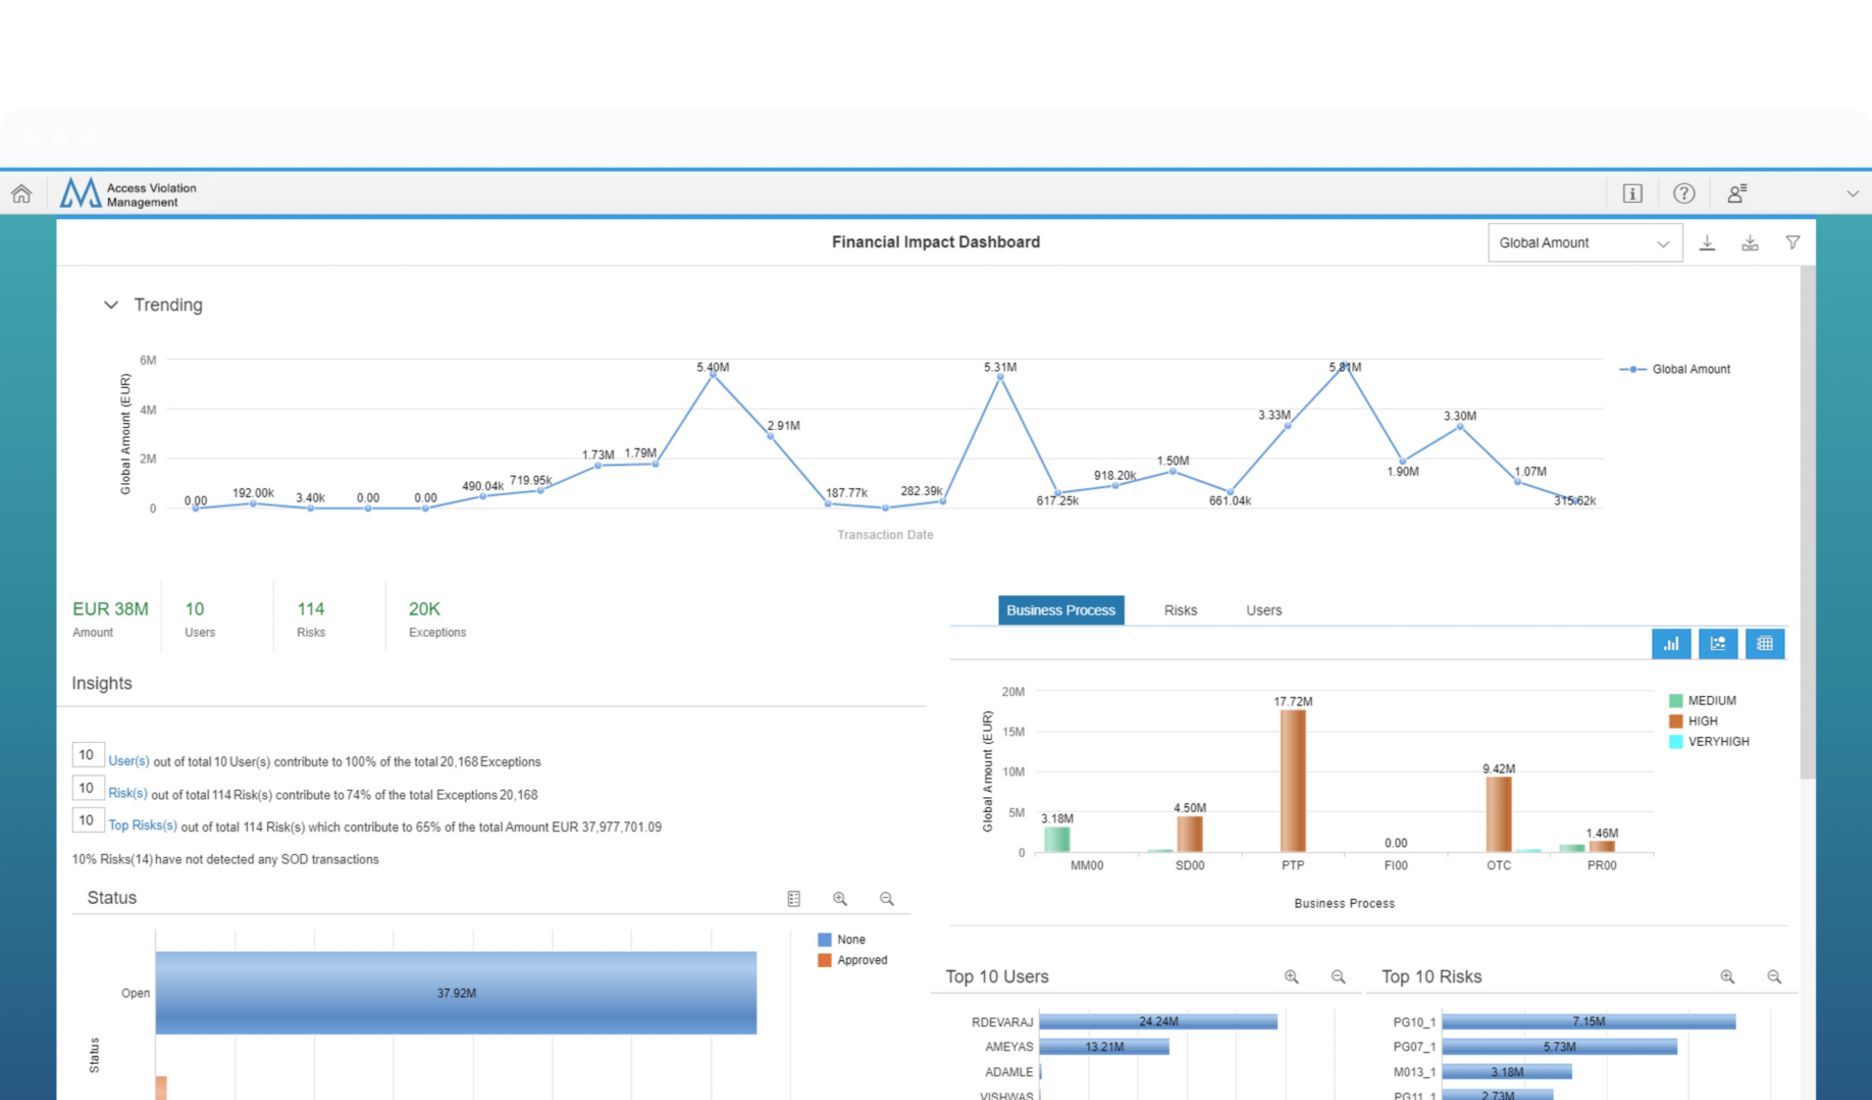Screen dimensions: 1872x1100
Task: Click the Top Risks(s) link
Action: pos(142,826)
